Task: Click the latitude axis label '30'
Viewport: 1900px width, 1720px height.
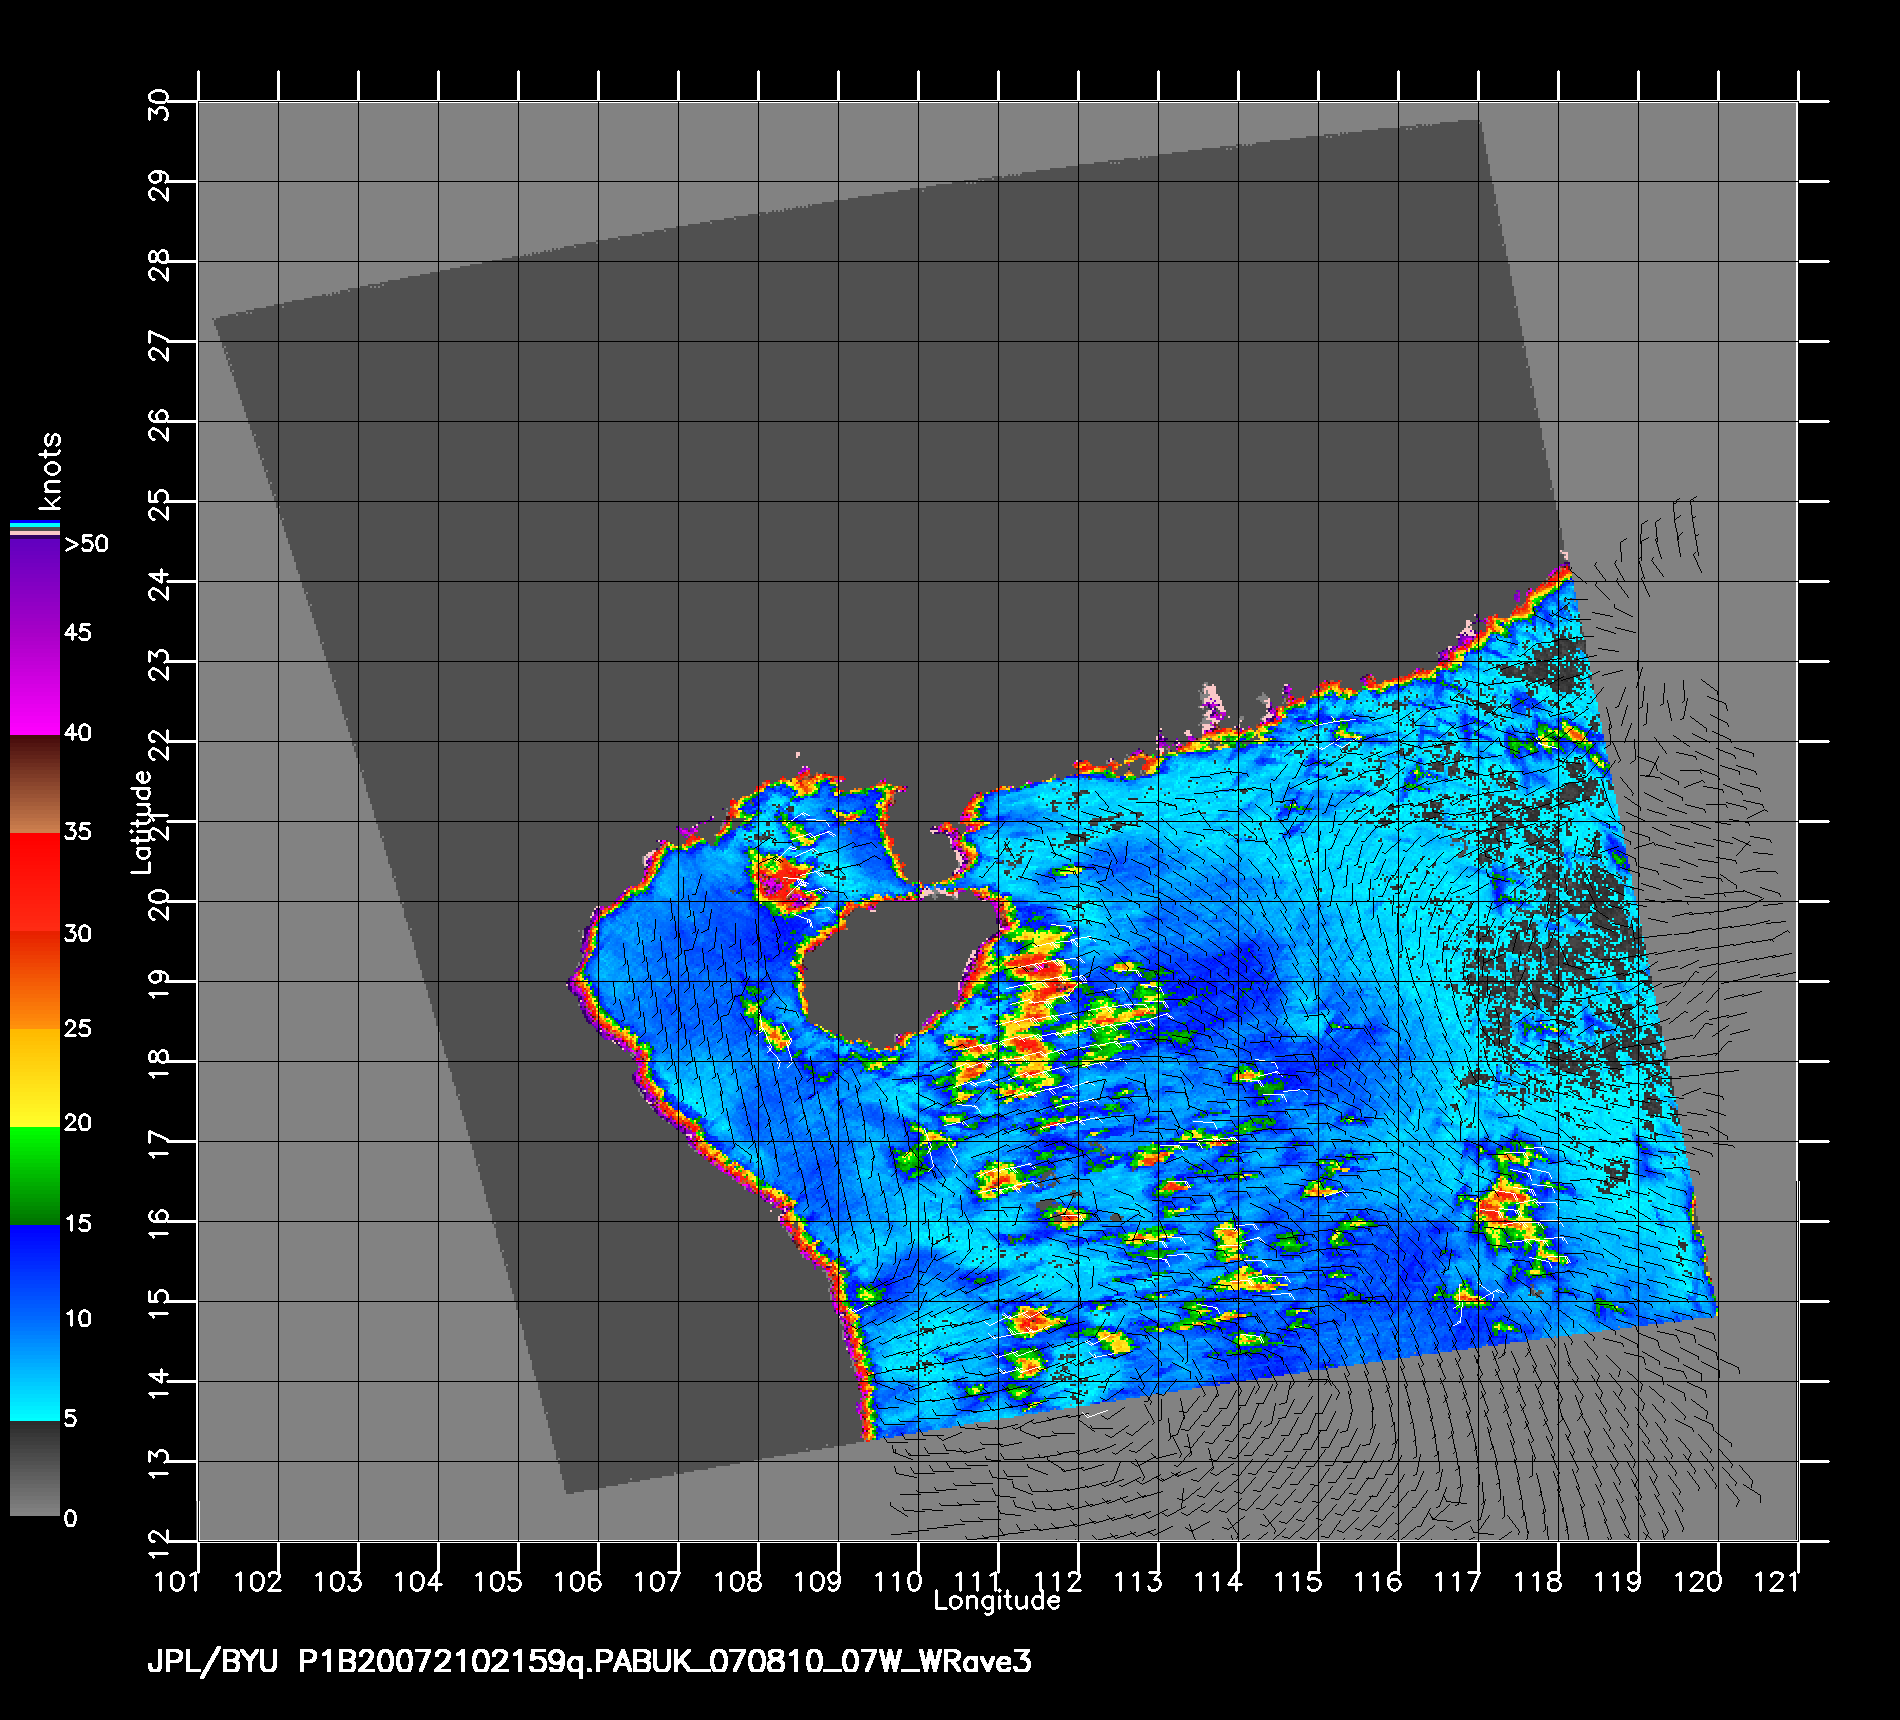Action: click(159, 104)
